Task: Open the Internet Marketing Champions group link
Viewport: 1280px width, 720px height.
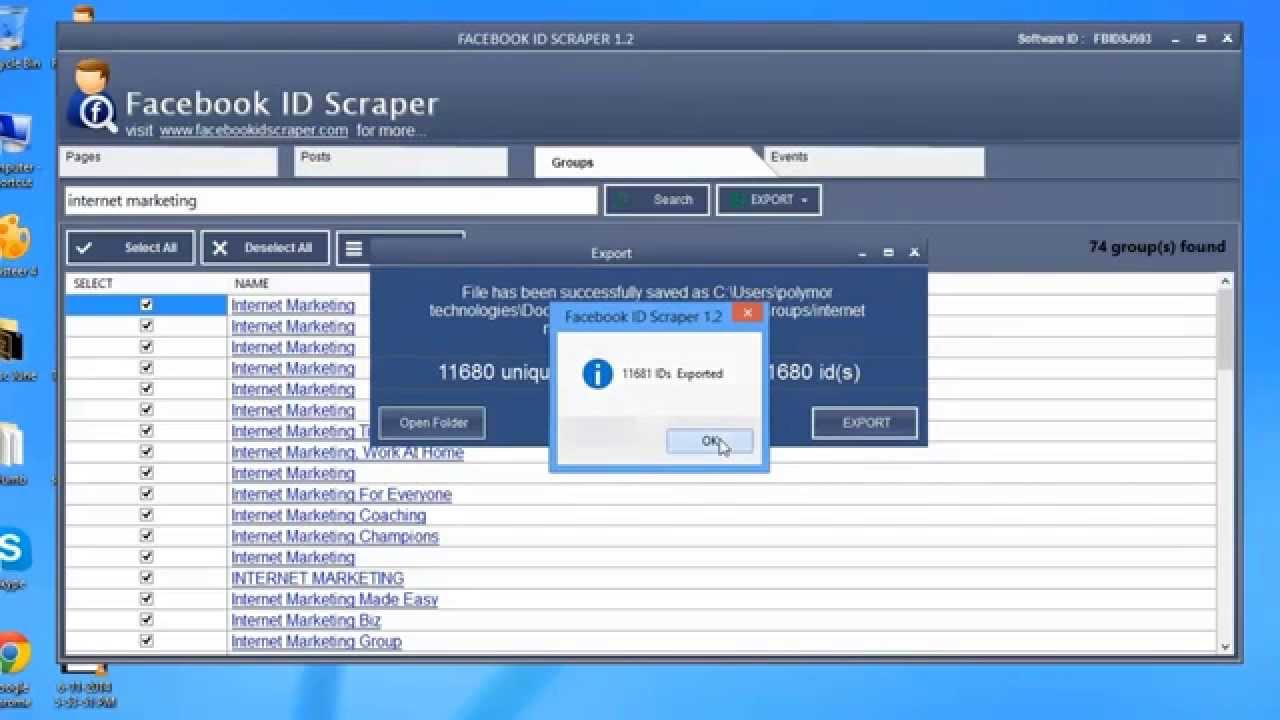Action: point(335,536)
